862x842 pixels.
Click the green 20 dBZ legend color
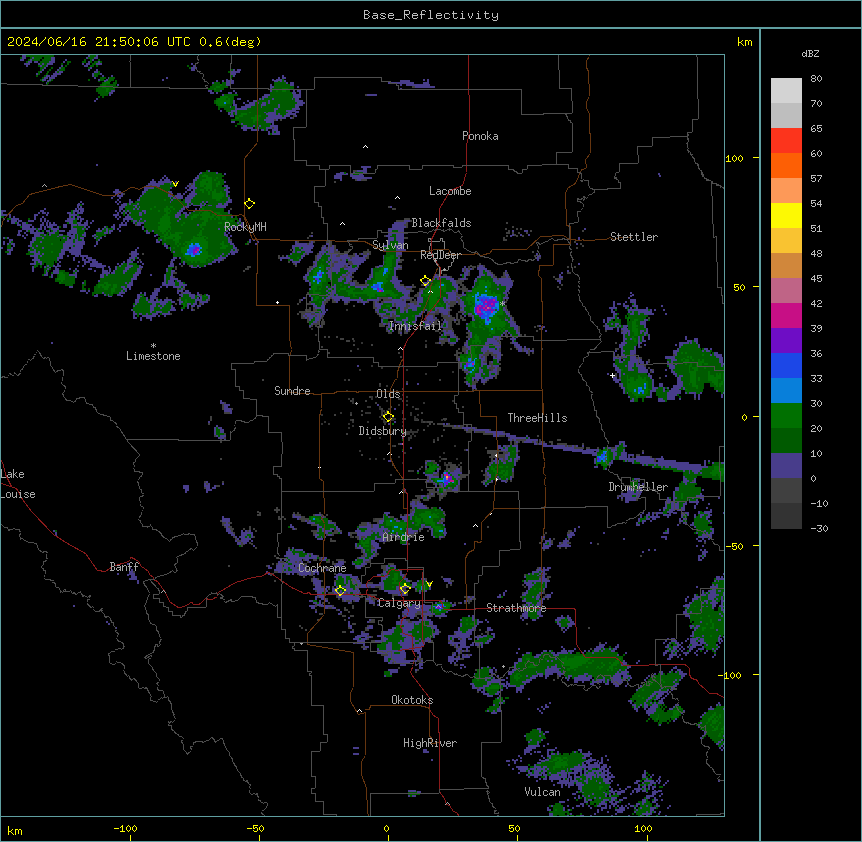click(x=786, y=416)
